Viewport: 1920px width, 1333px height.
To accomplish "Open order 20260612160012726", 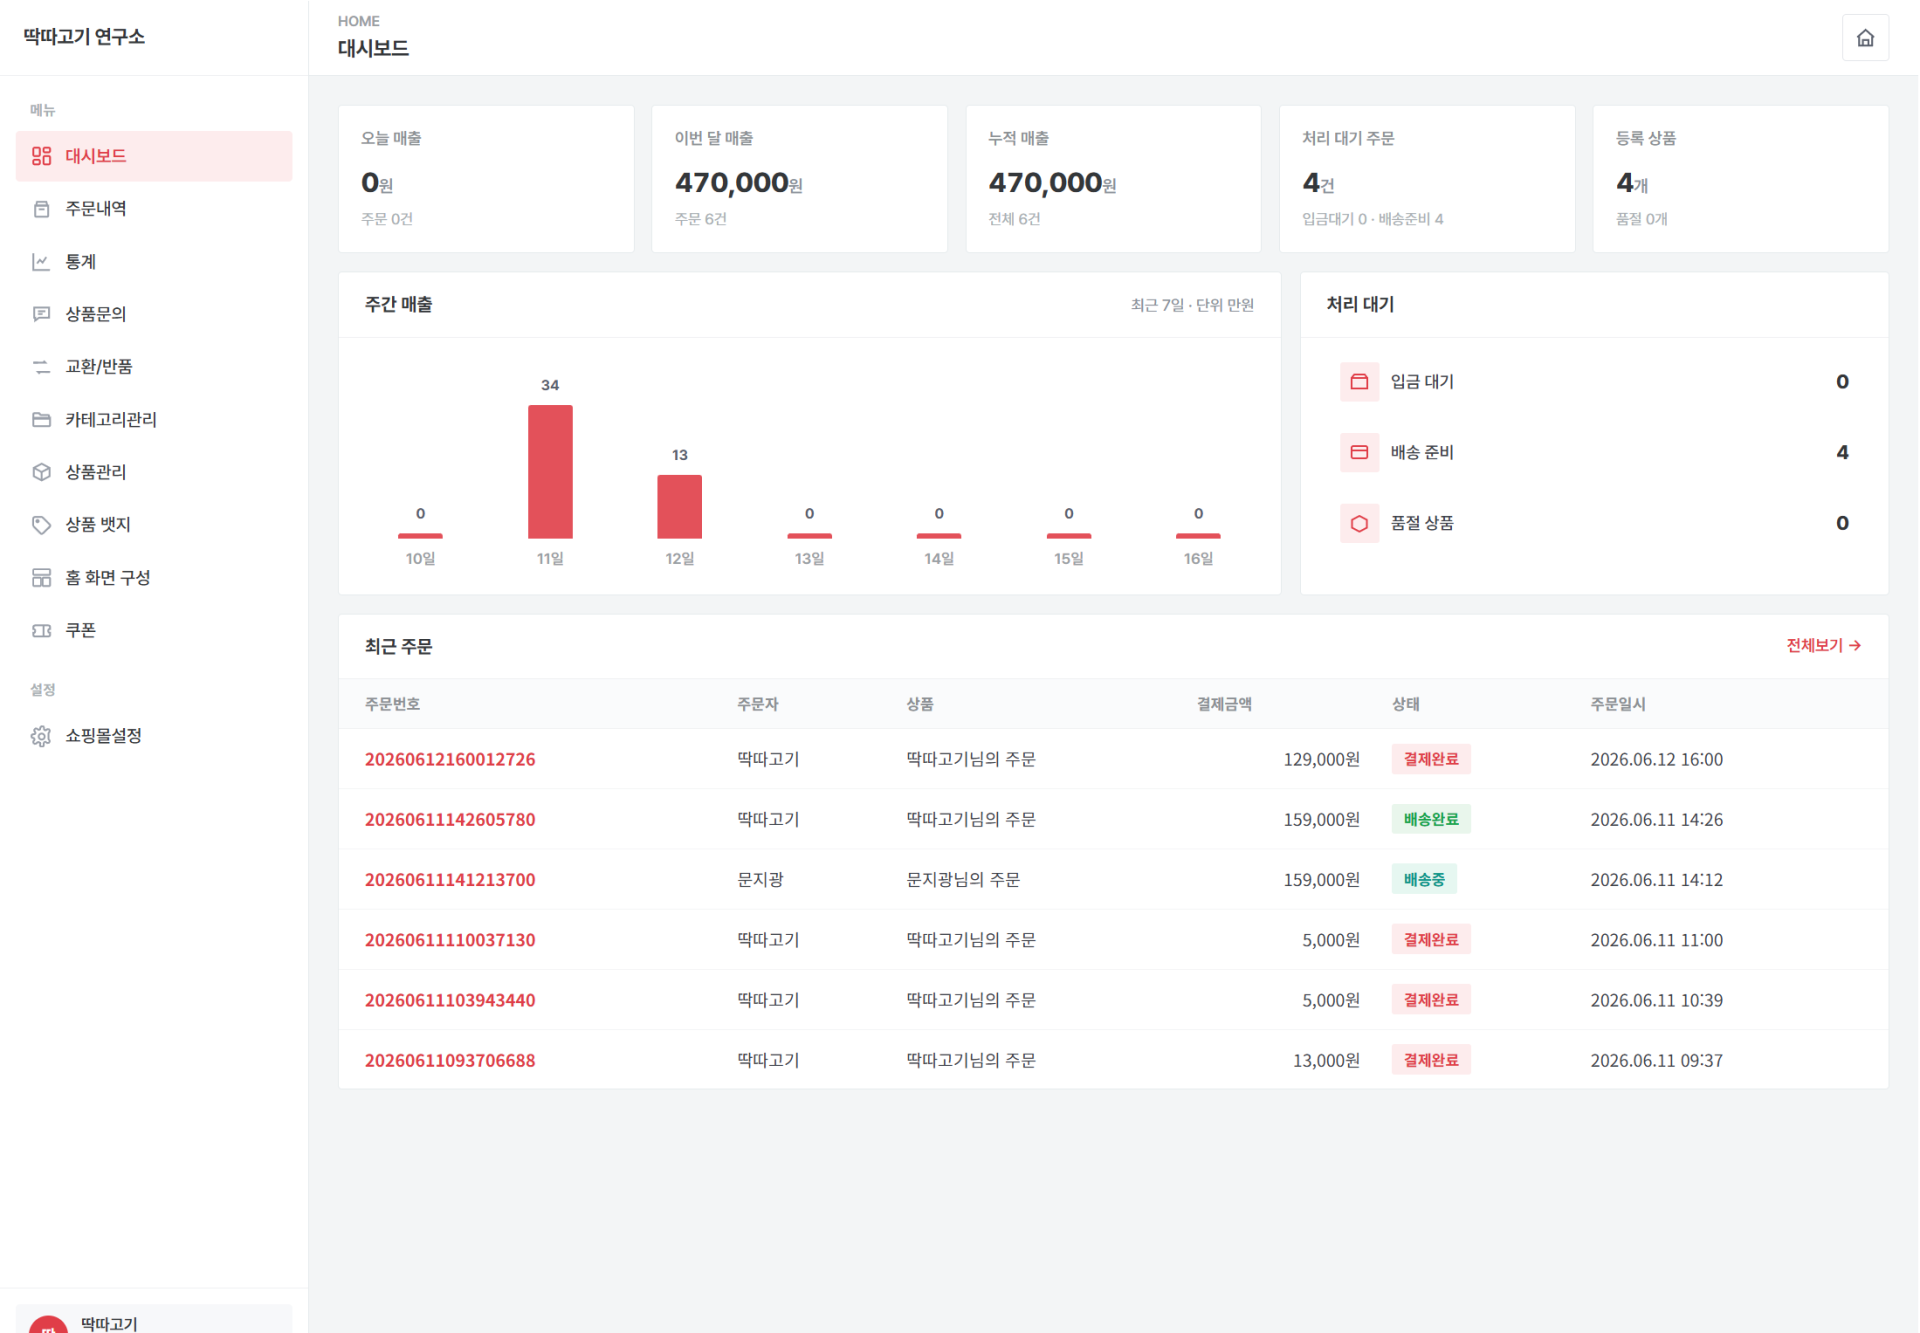I will tap(450, 759).
